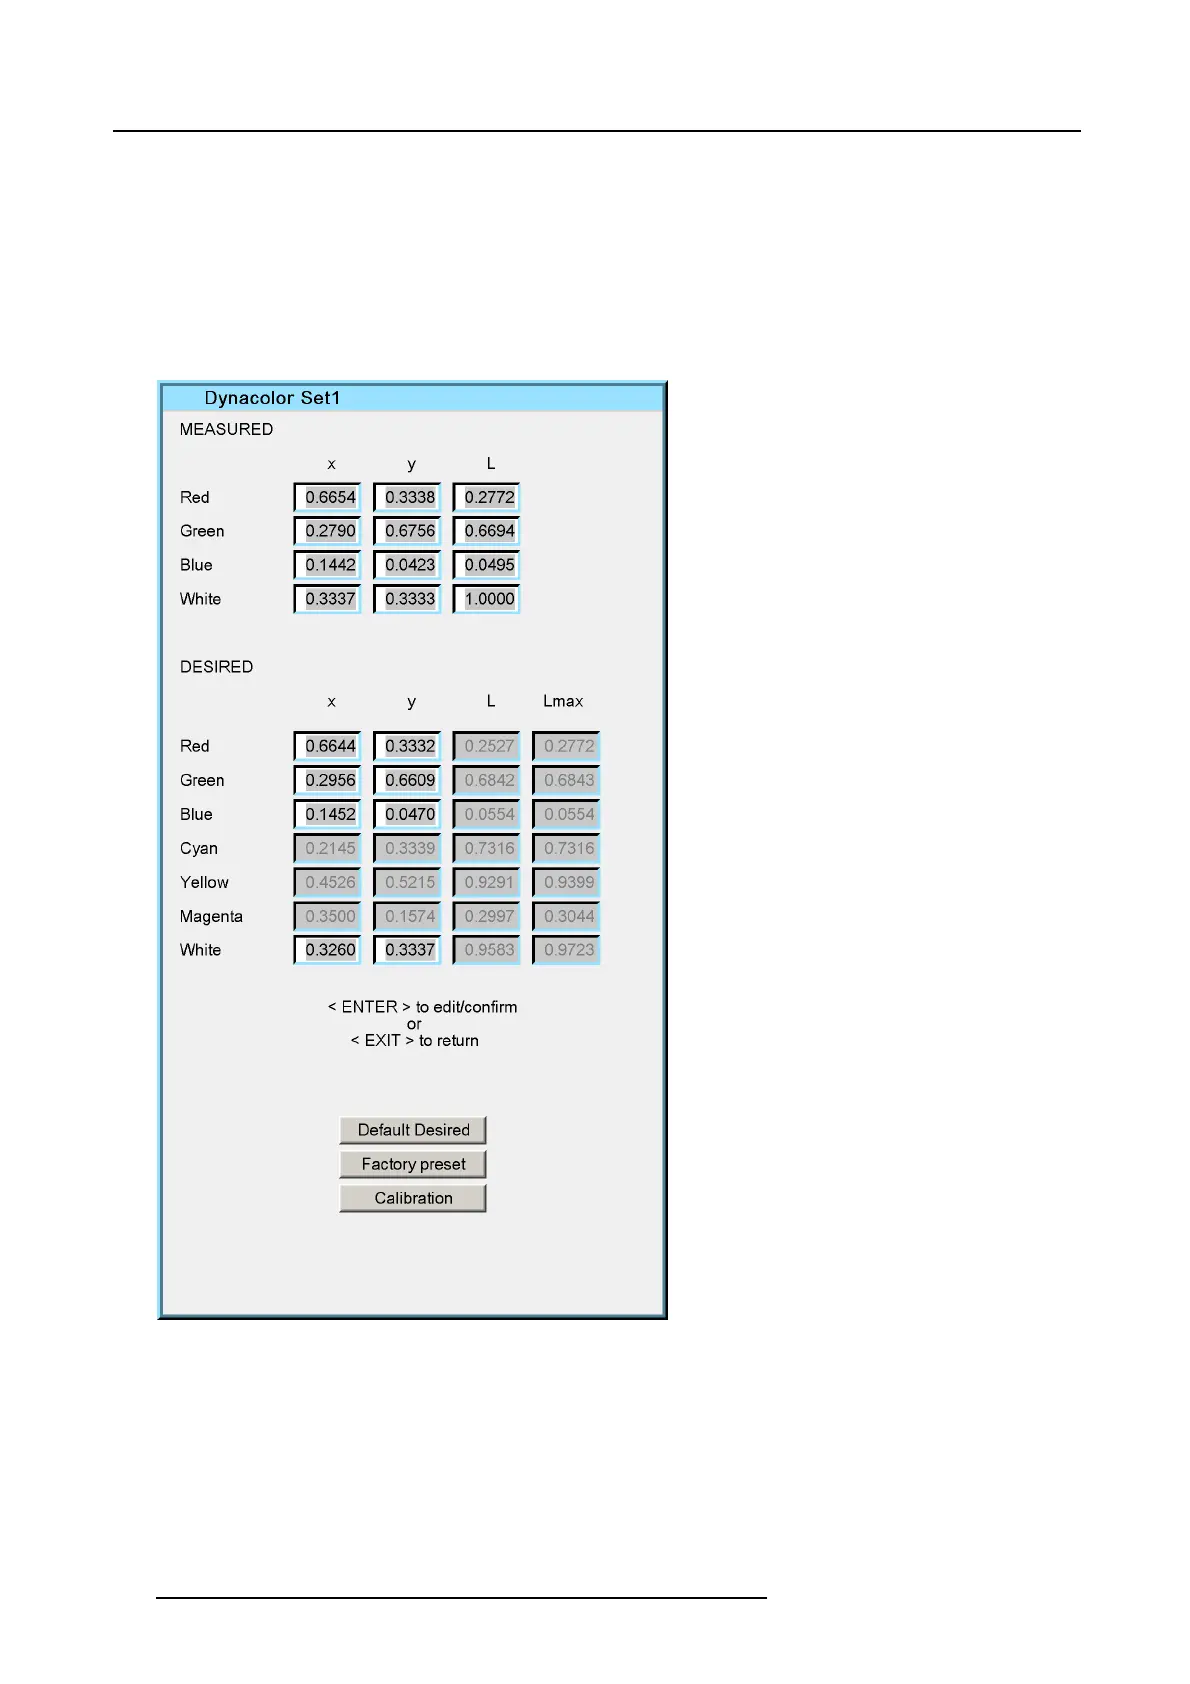
Task: Select the Measured Red L field 0.2772
Action: (x=487, y=497)
